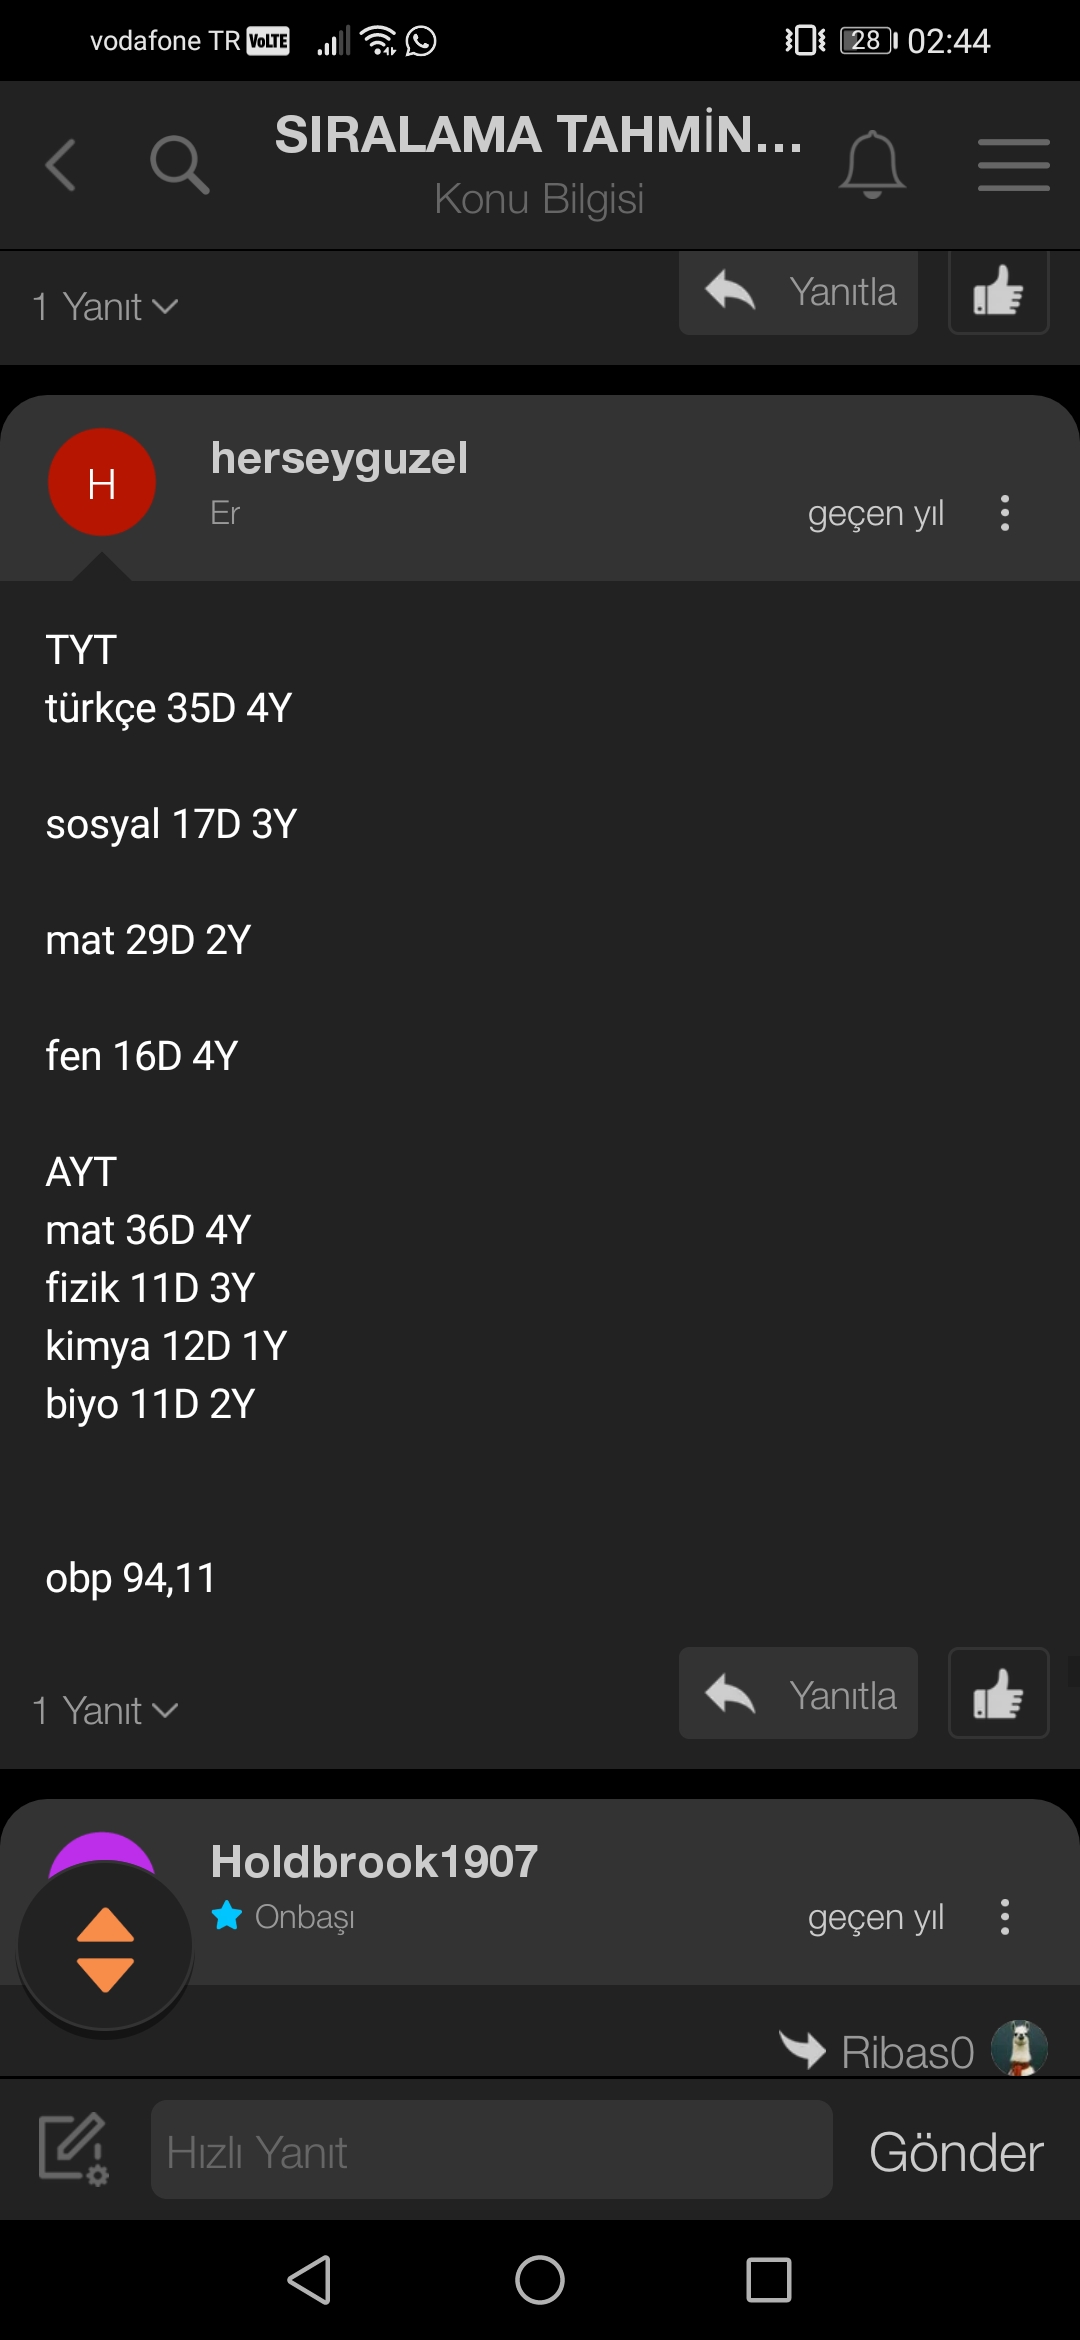Expand 1 Yanıt at top of thread
Image resolution: width=1080 pixels, height=2340 pixels.
point(105,306)
